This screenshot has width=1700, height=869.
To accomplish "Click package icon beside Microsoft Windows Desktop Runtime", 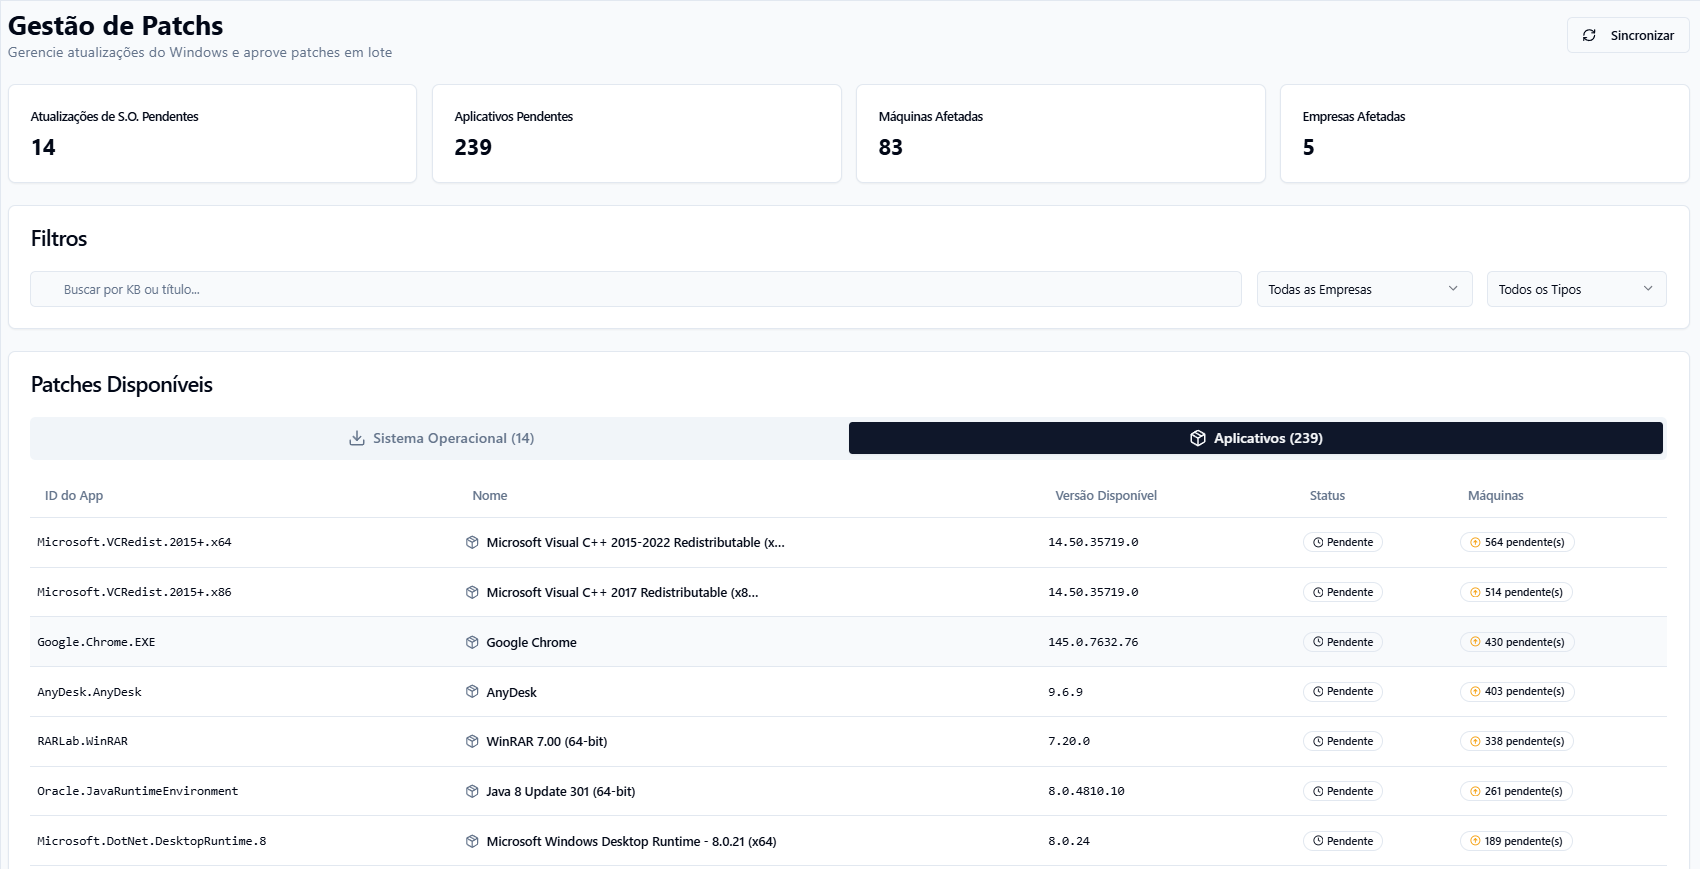I will pyautogui.click(x=472, y=841).
